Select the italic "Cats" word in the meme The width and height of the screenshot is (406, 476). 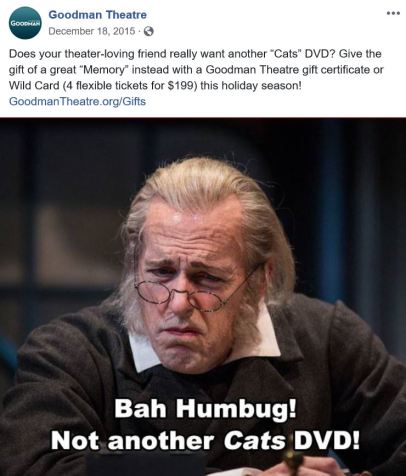(255, 440)
